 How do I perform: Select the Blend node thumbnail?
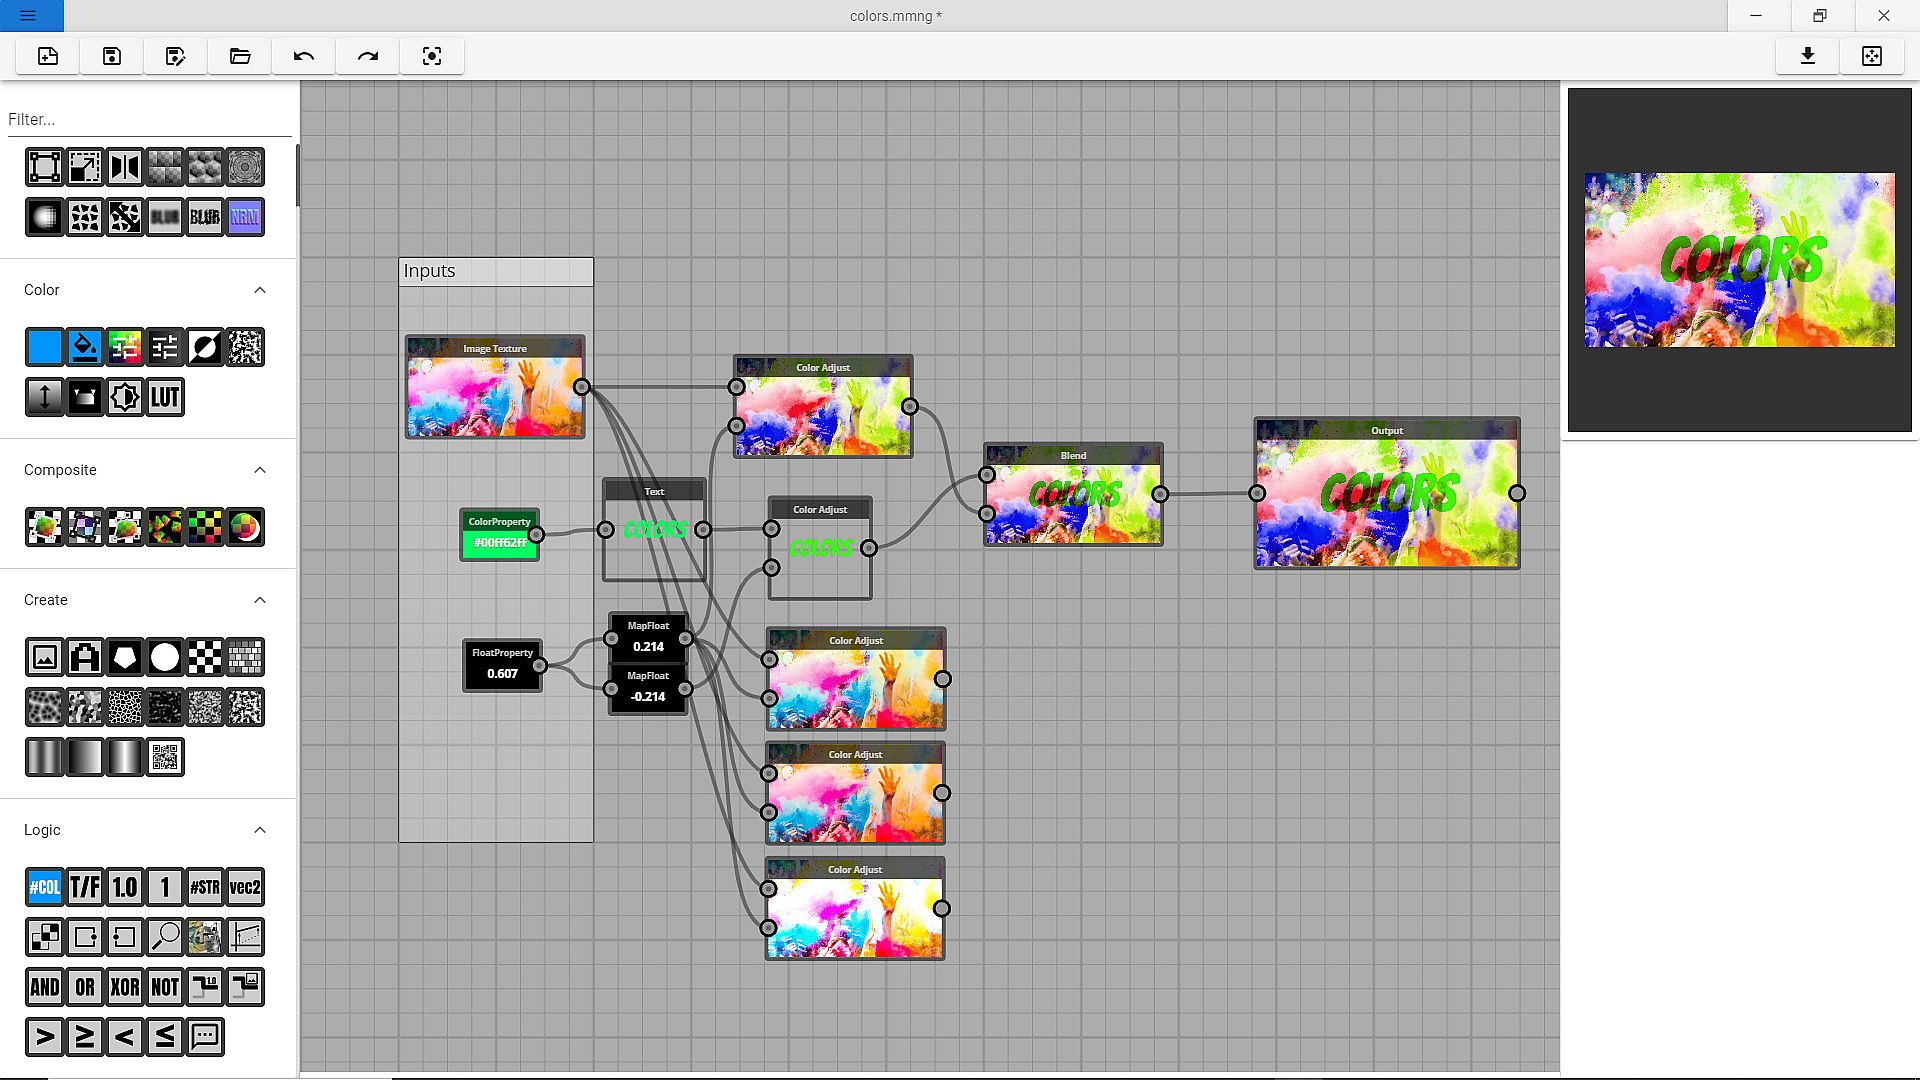click(x=1073, y=503)
